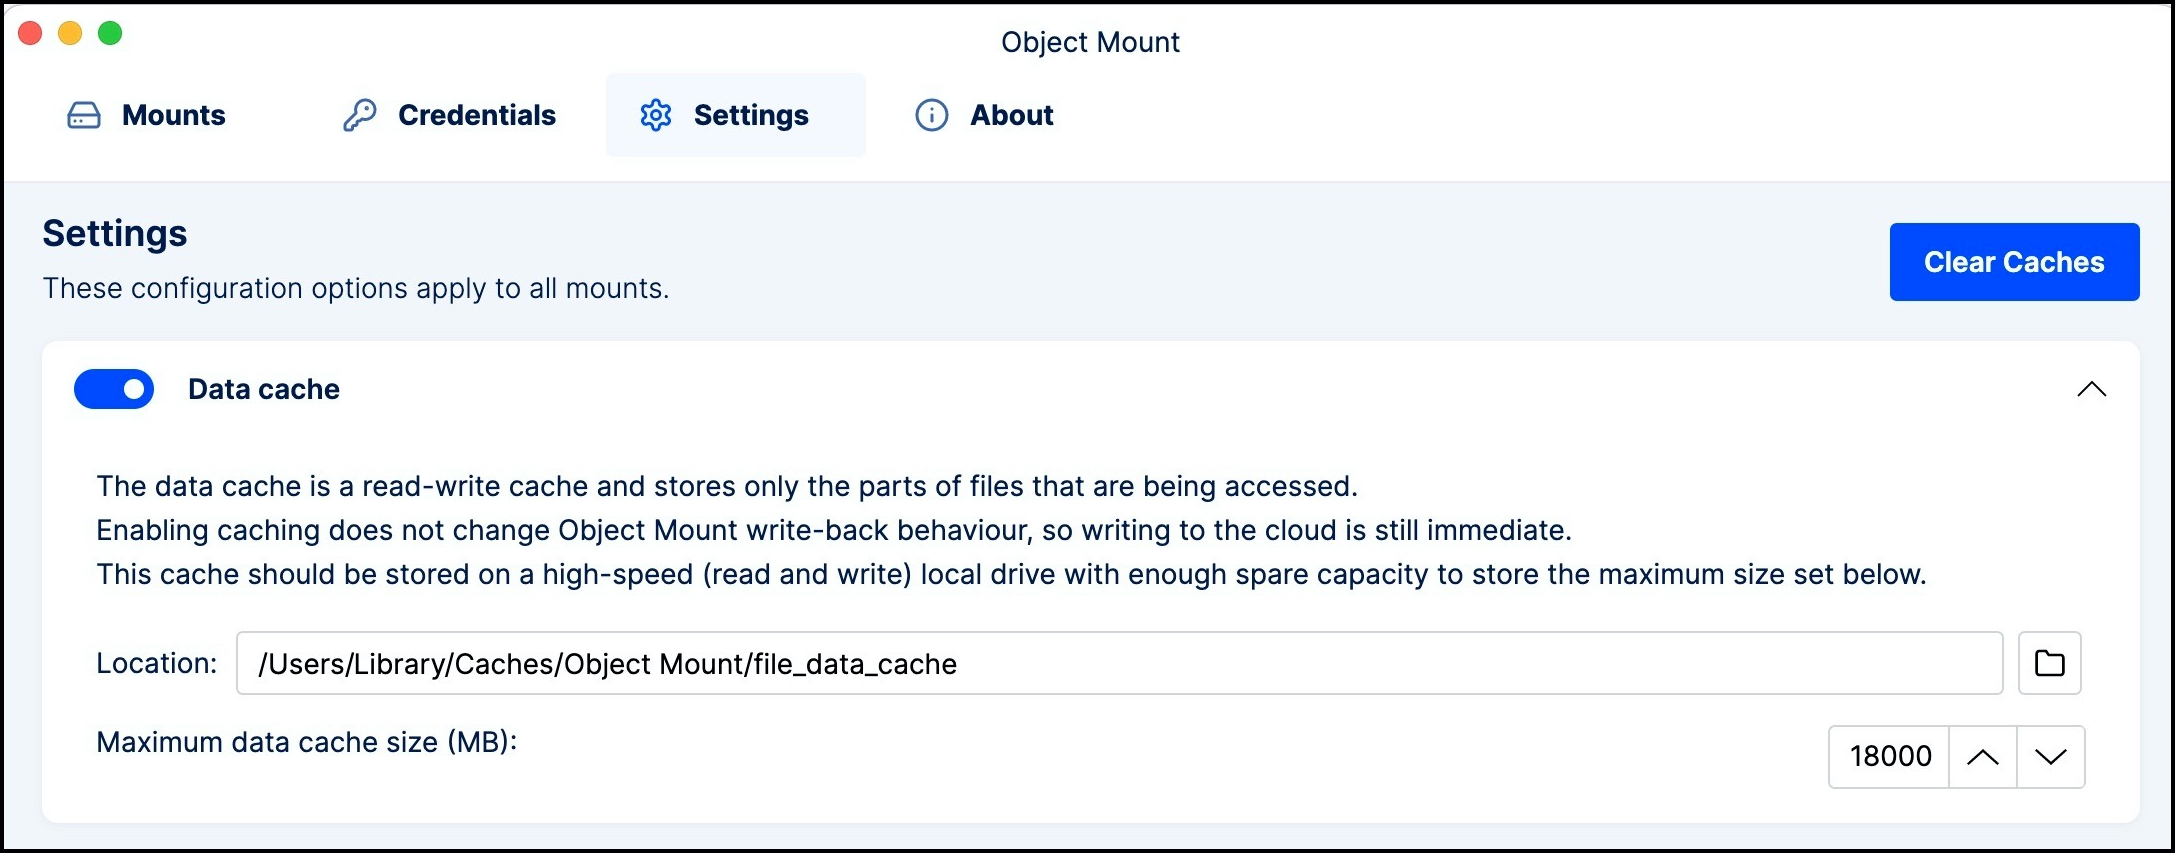This screenshot has height=853, width=2175.
Task: Select the Settings tab label
Action: click(751, 116)
